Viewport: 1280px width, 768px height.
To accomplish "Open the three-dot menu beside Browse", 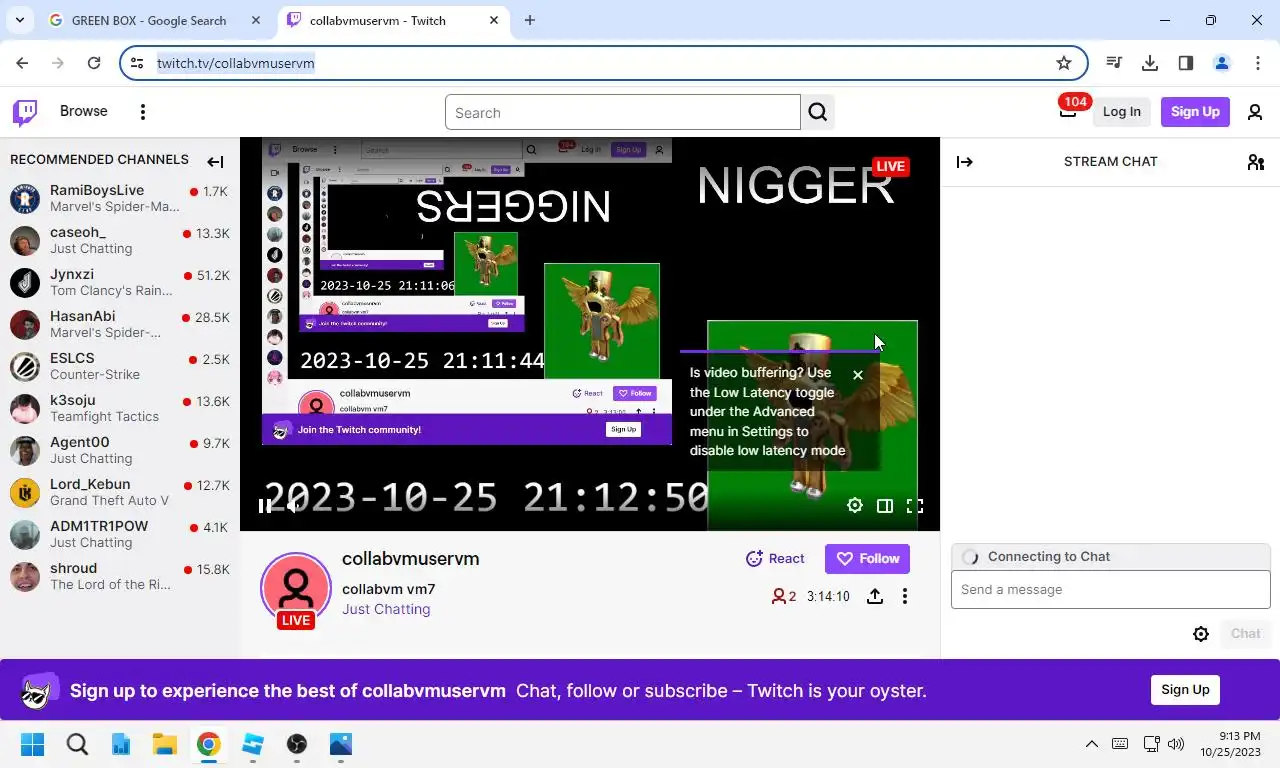I will (143, 112).
